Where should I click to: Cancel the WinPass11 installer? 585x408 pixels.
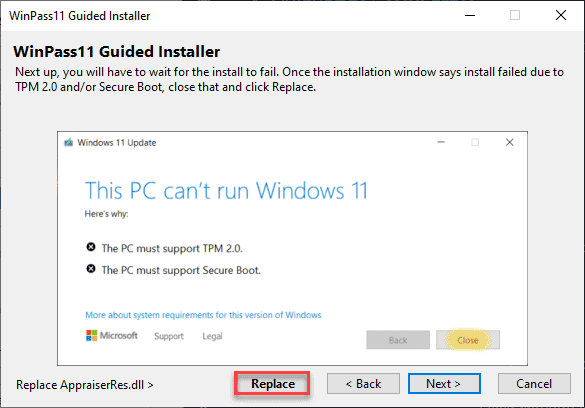pyautogui.click(x=534, y=383)
